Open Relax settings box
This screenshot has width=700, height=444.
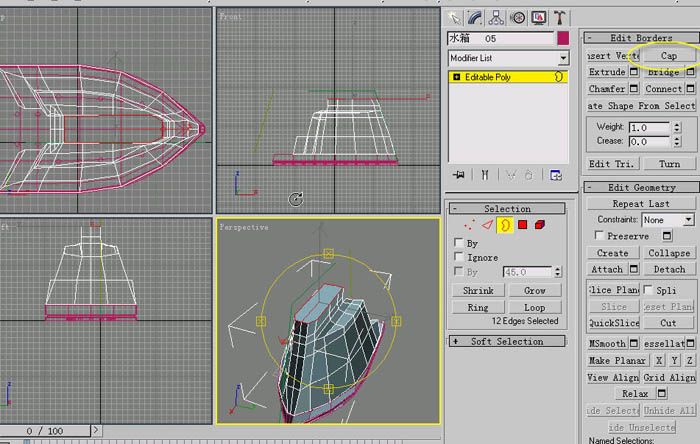[x=662, y=394]
